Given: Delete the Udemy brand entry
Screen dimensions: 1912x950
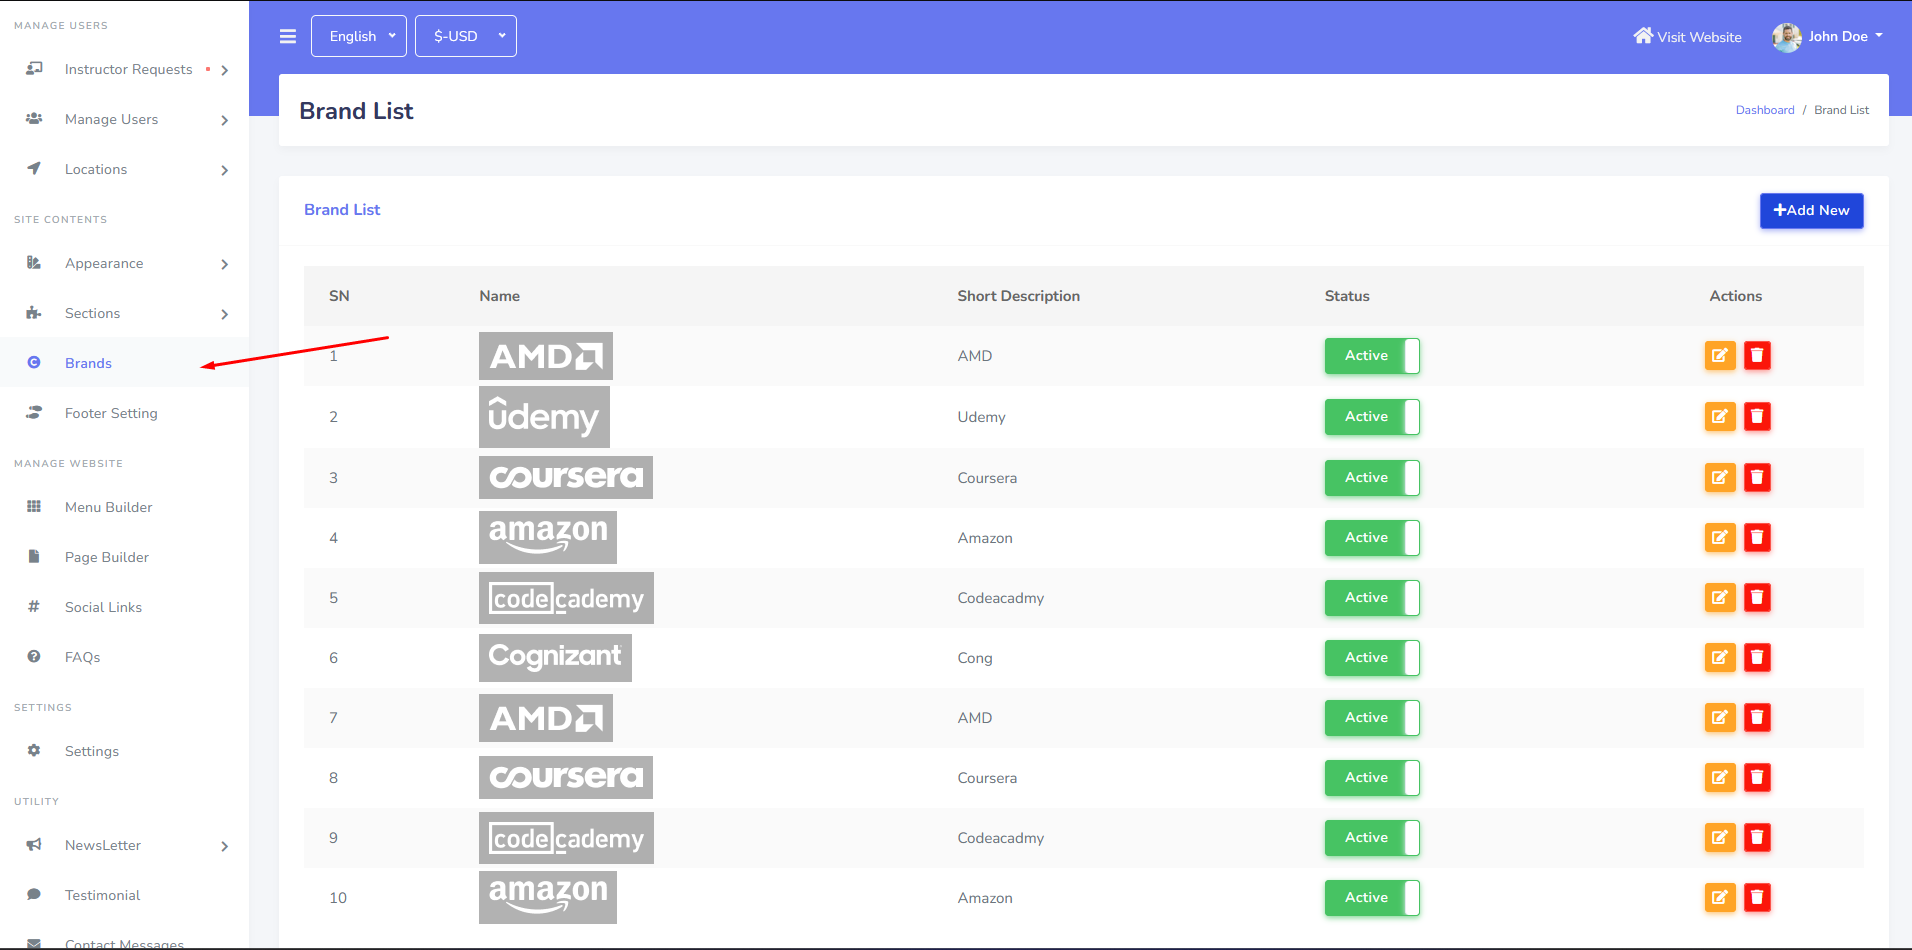Looking at the screenshot, I should point(1757,417).
